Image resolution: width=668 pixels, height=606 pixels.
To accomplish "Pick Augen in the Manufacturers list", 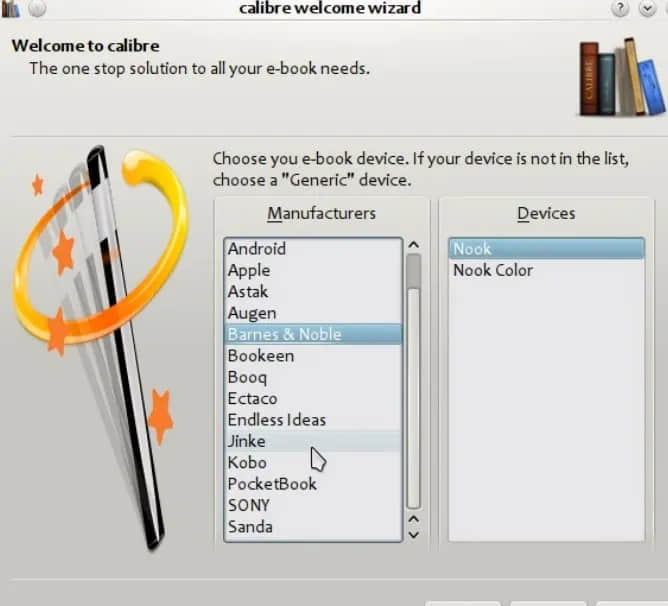I will [x=313, y=313].
